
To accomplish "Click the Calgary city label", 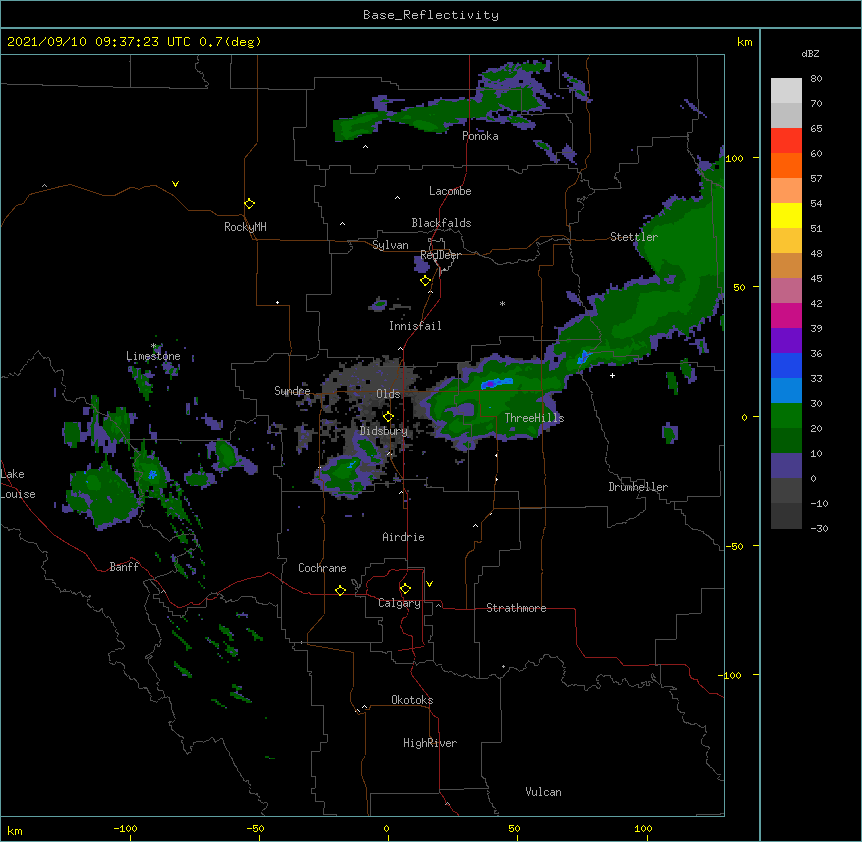I will pos(399,603).
